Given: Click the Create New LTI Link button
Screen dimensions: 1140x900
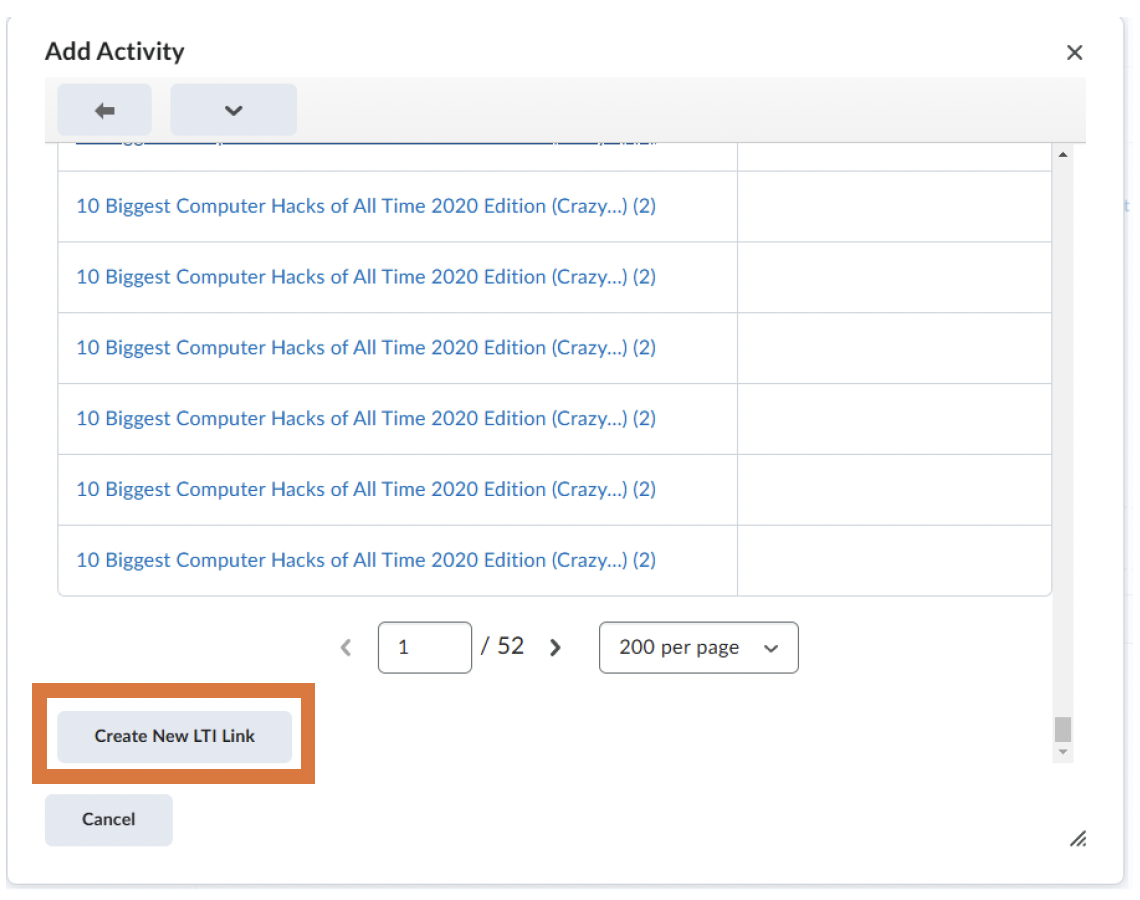Looking at the screenshot, I should click(x=175, y=736).
